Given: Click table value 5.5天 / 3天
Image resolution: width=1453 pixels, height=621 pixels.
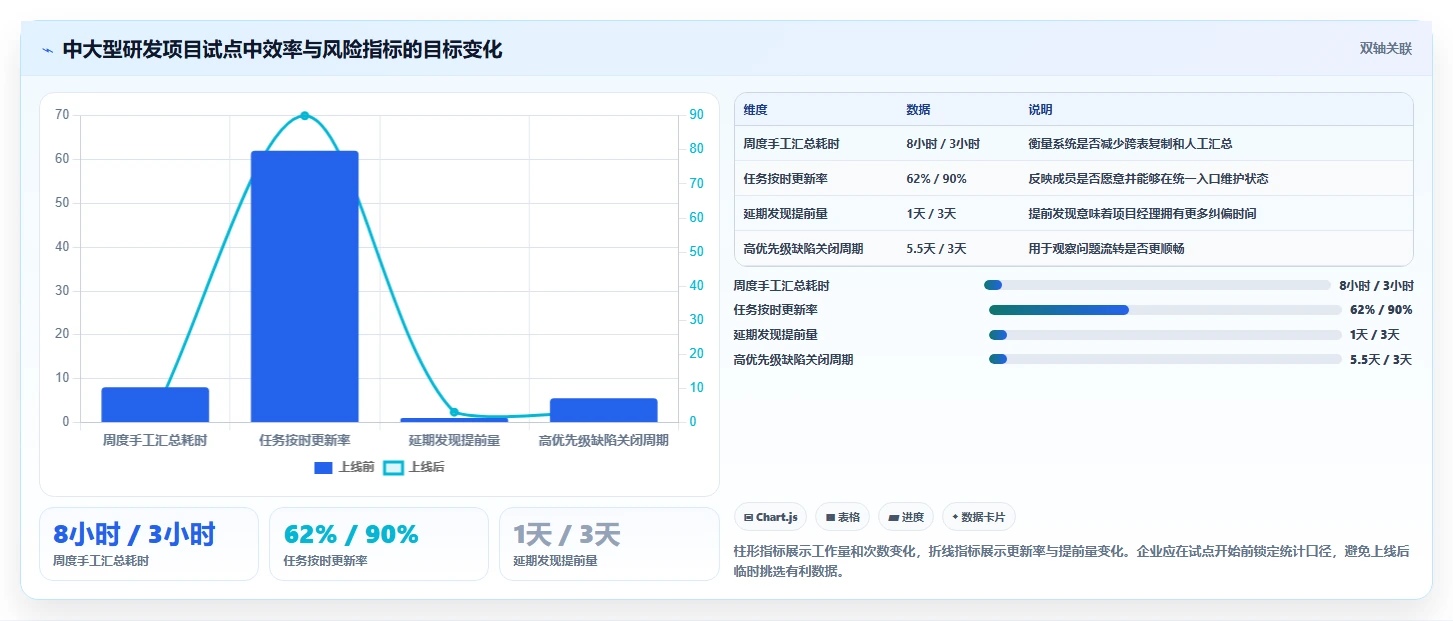Looking at the screenshot, I should (936, 249).
